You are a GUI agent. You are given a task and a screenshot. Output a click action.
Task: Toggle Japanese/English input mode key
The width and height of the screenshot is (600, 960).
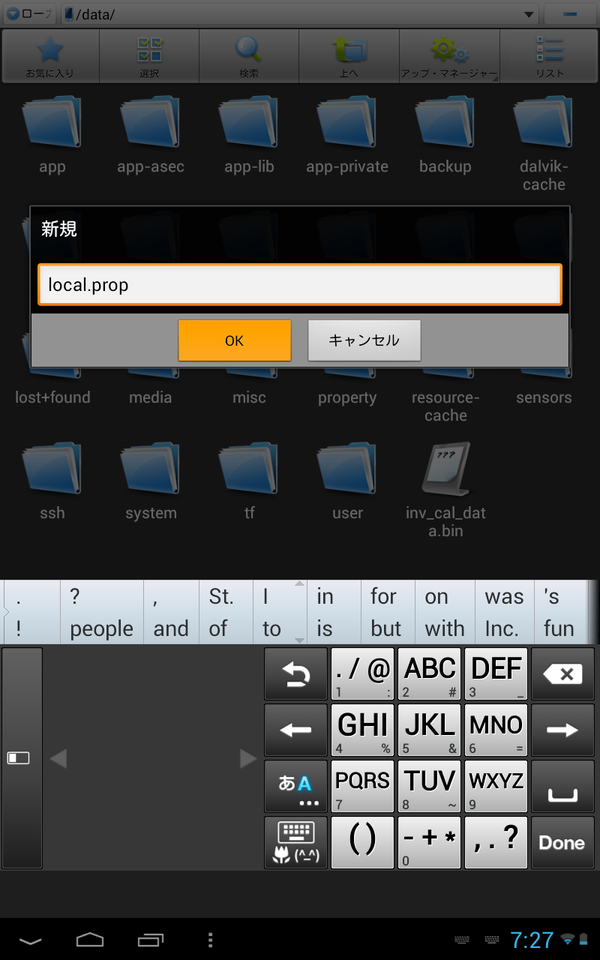[296, 786]
